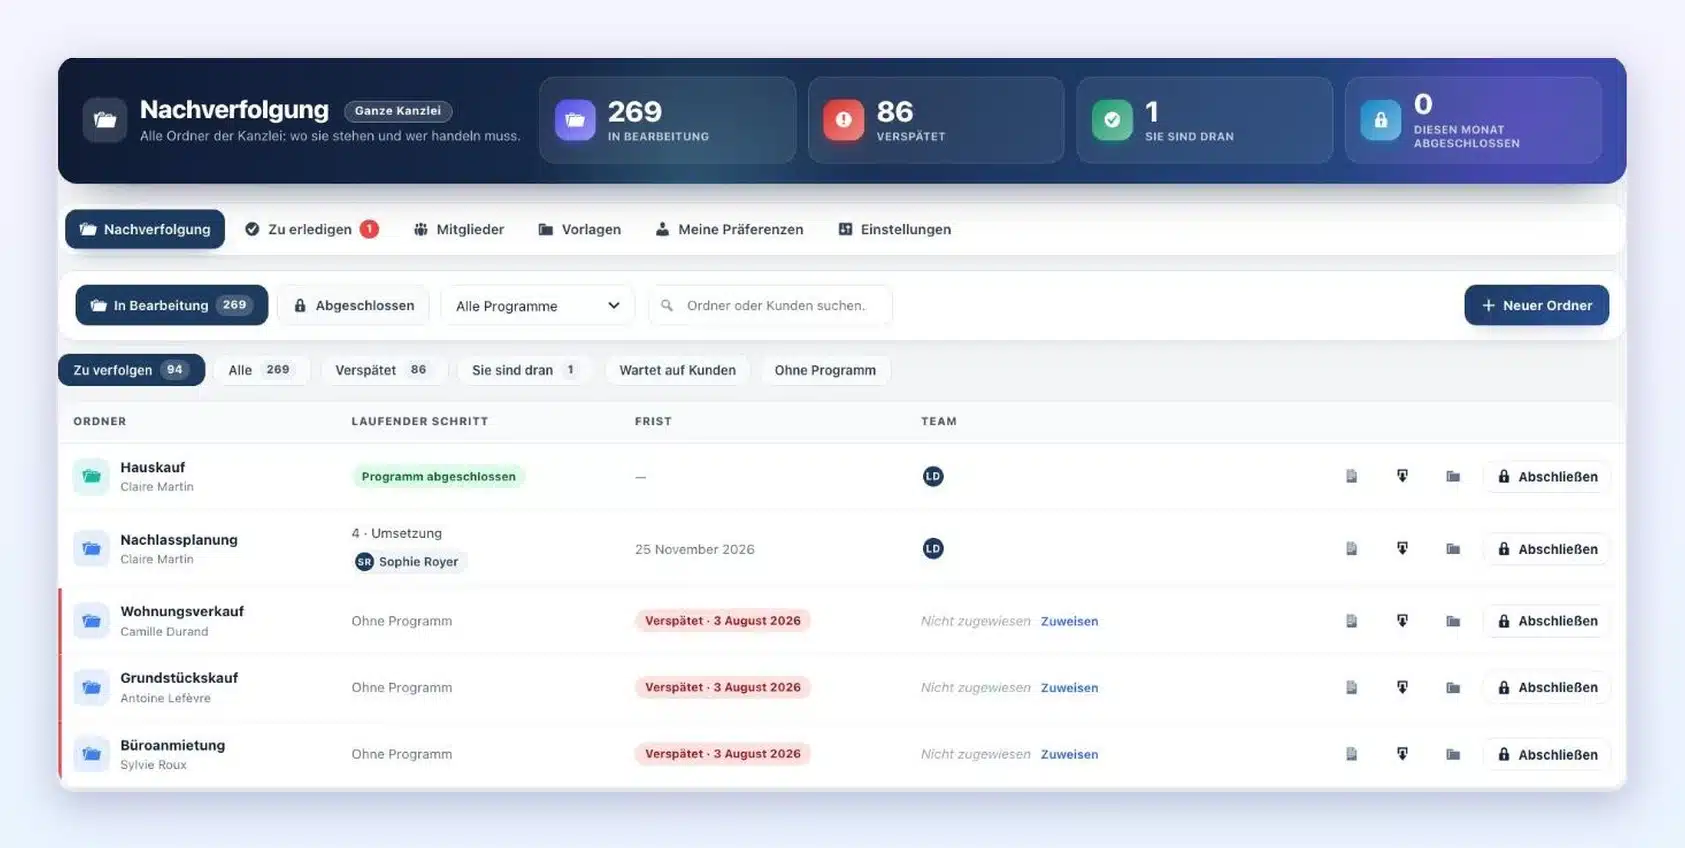
Task: Apply the Wartet auf Kunden filter
Action: click(677, 370)
